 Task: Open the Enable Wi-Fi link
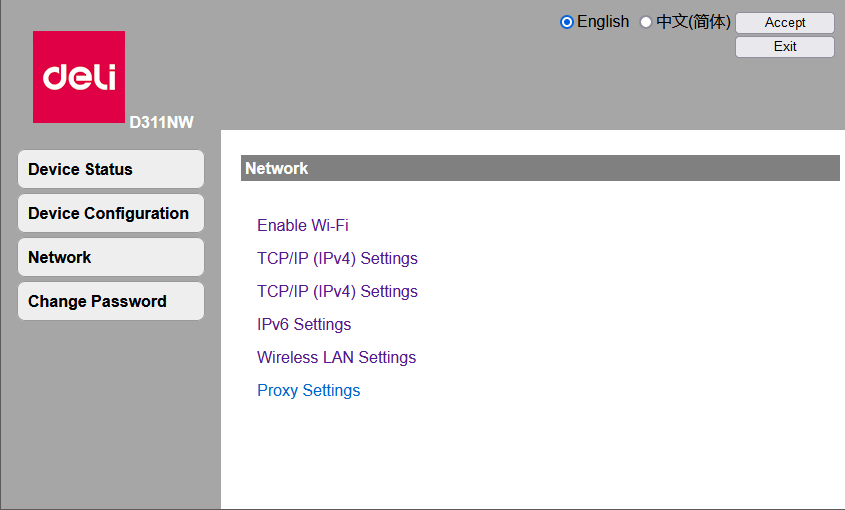(302, 226)
